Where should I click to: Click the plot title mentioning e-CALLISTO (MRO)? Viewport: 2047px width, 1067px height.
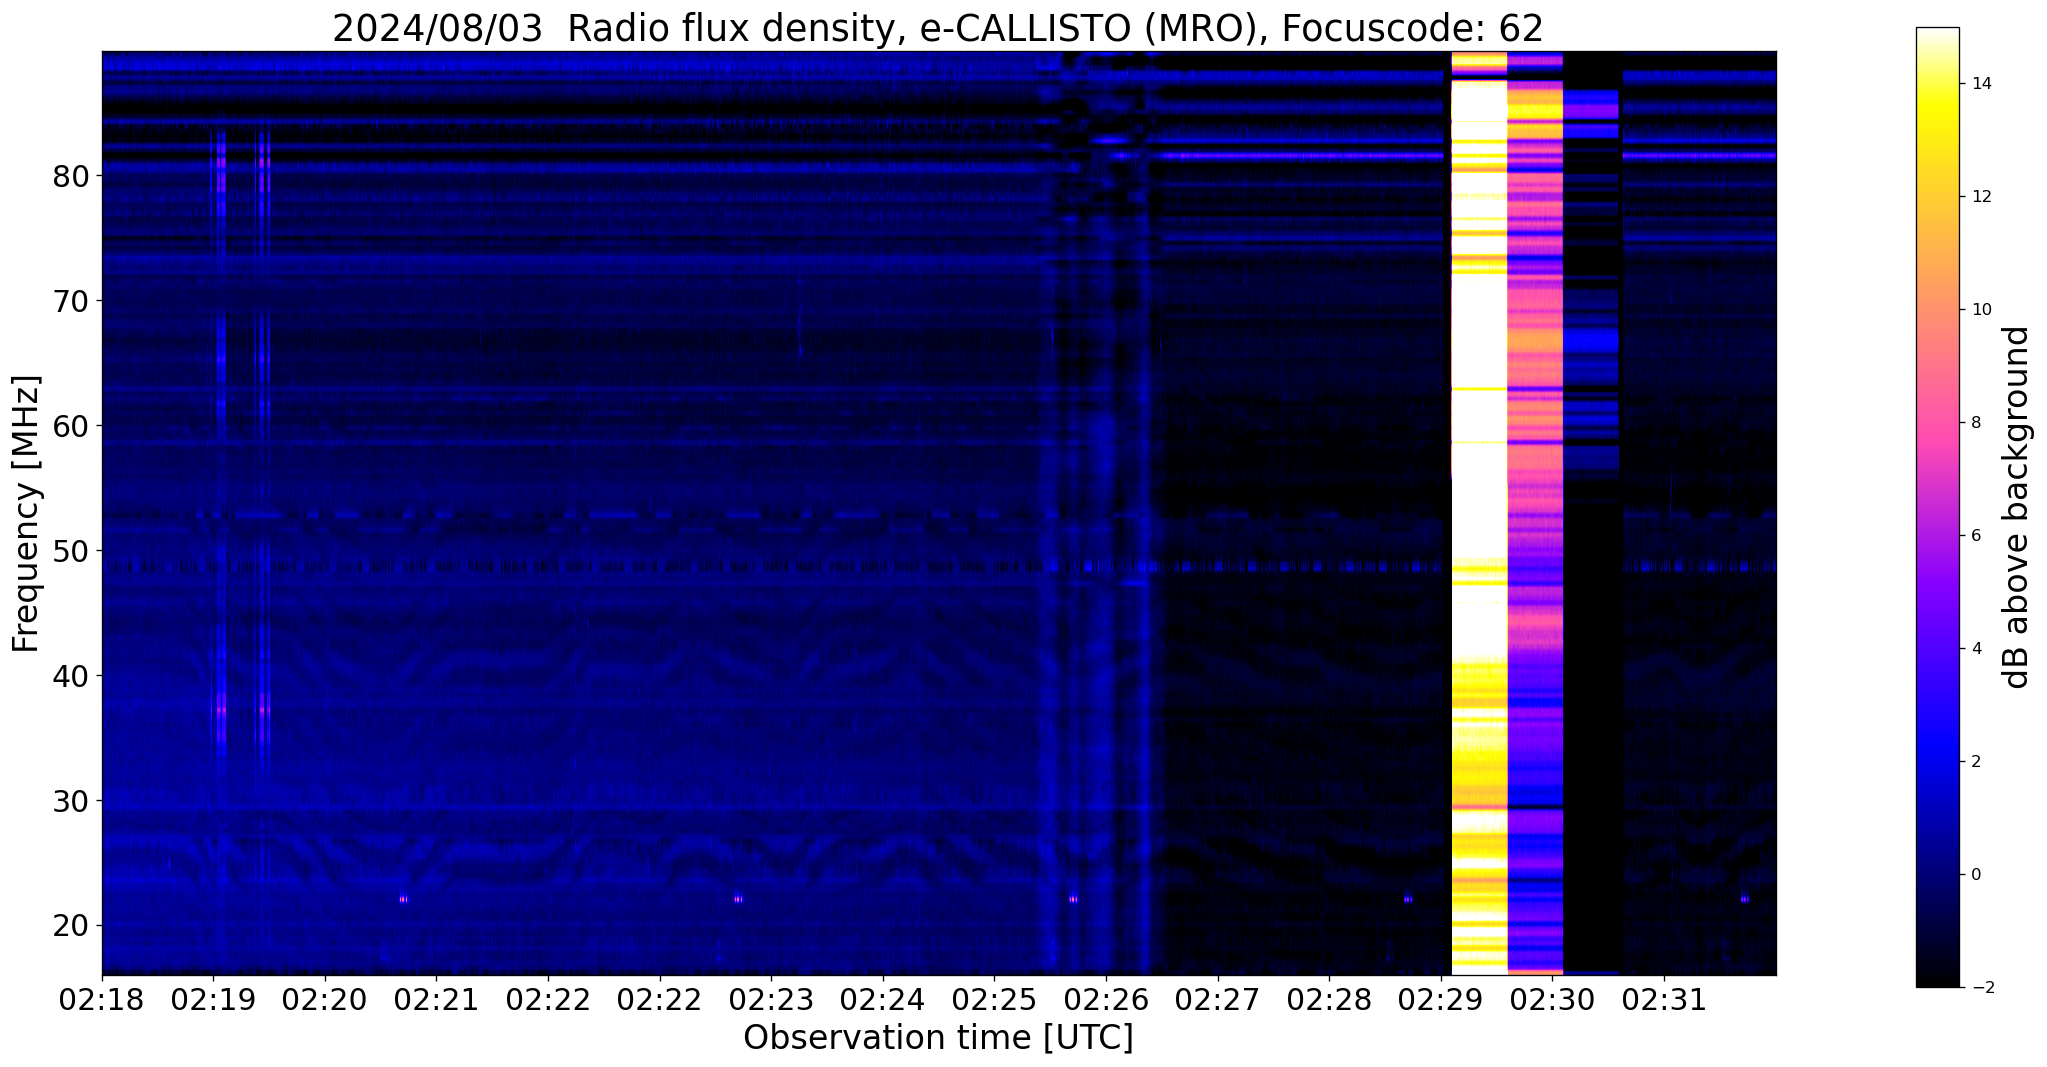938,28
